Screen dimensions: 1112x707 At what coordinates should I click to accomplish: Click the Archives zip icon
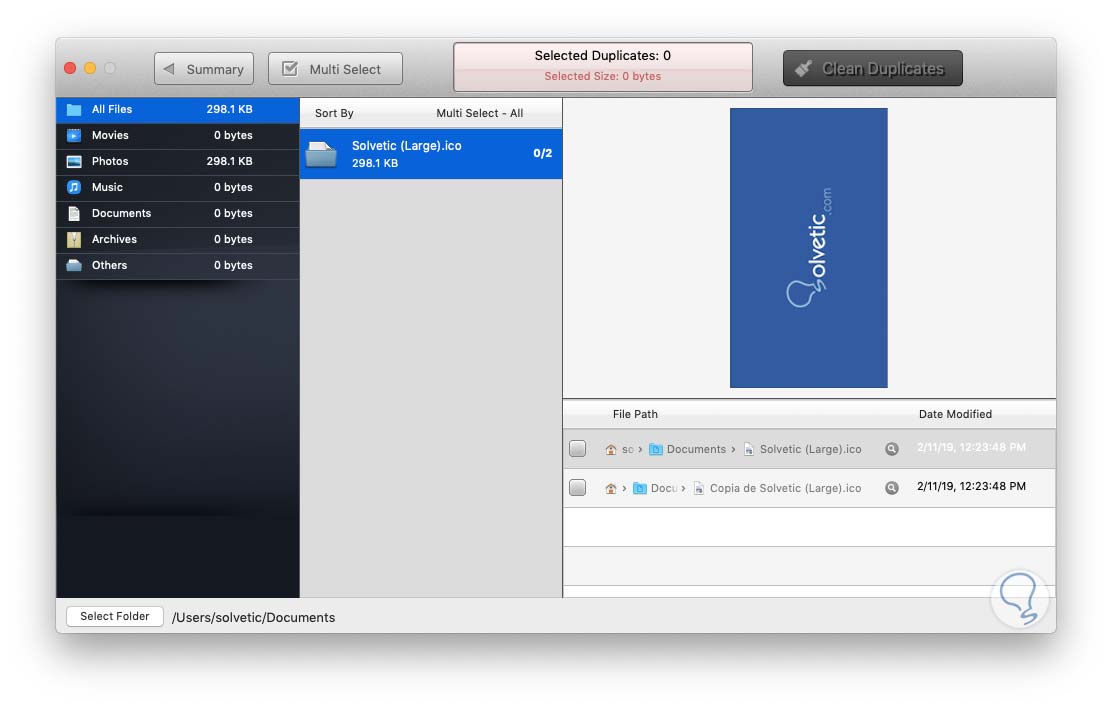[74, 240]
